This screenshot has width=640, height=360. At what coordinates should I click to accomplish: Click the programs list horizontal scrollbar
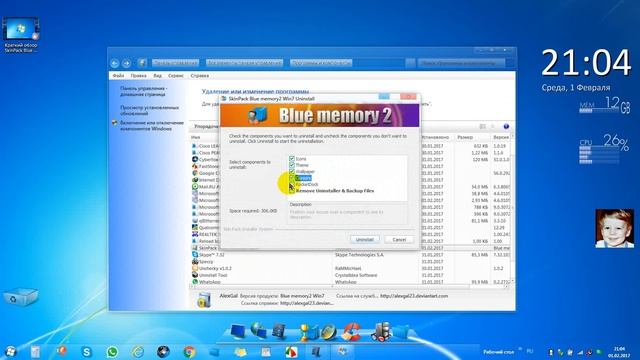(x=350, y=287)
